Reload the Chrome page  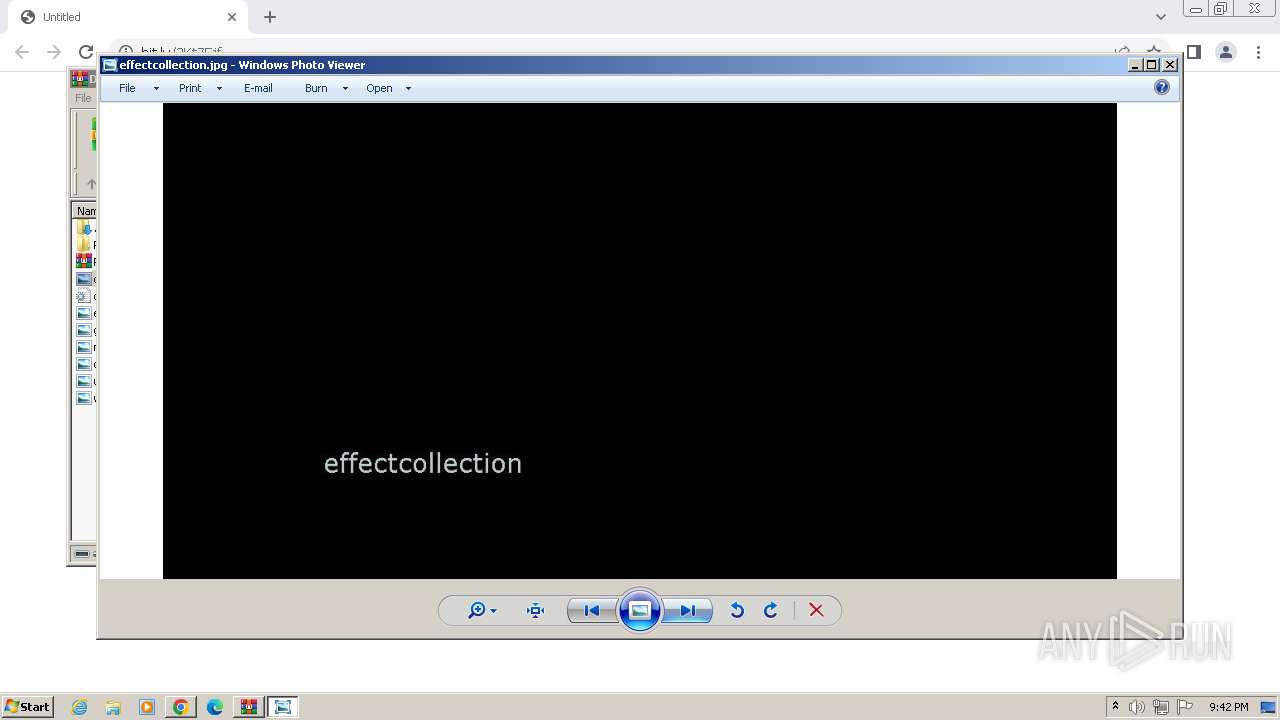[86, 52]
